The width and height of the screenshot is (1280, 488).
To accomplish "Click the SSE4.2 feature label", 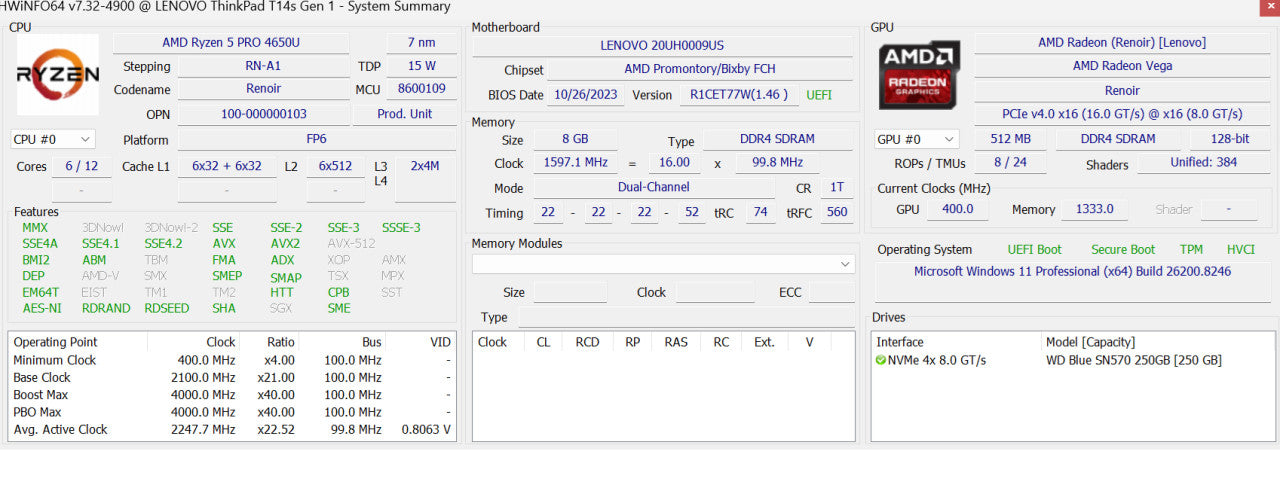I will pyautogui.click(x=163, y=243).
